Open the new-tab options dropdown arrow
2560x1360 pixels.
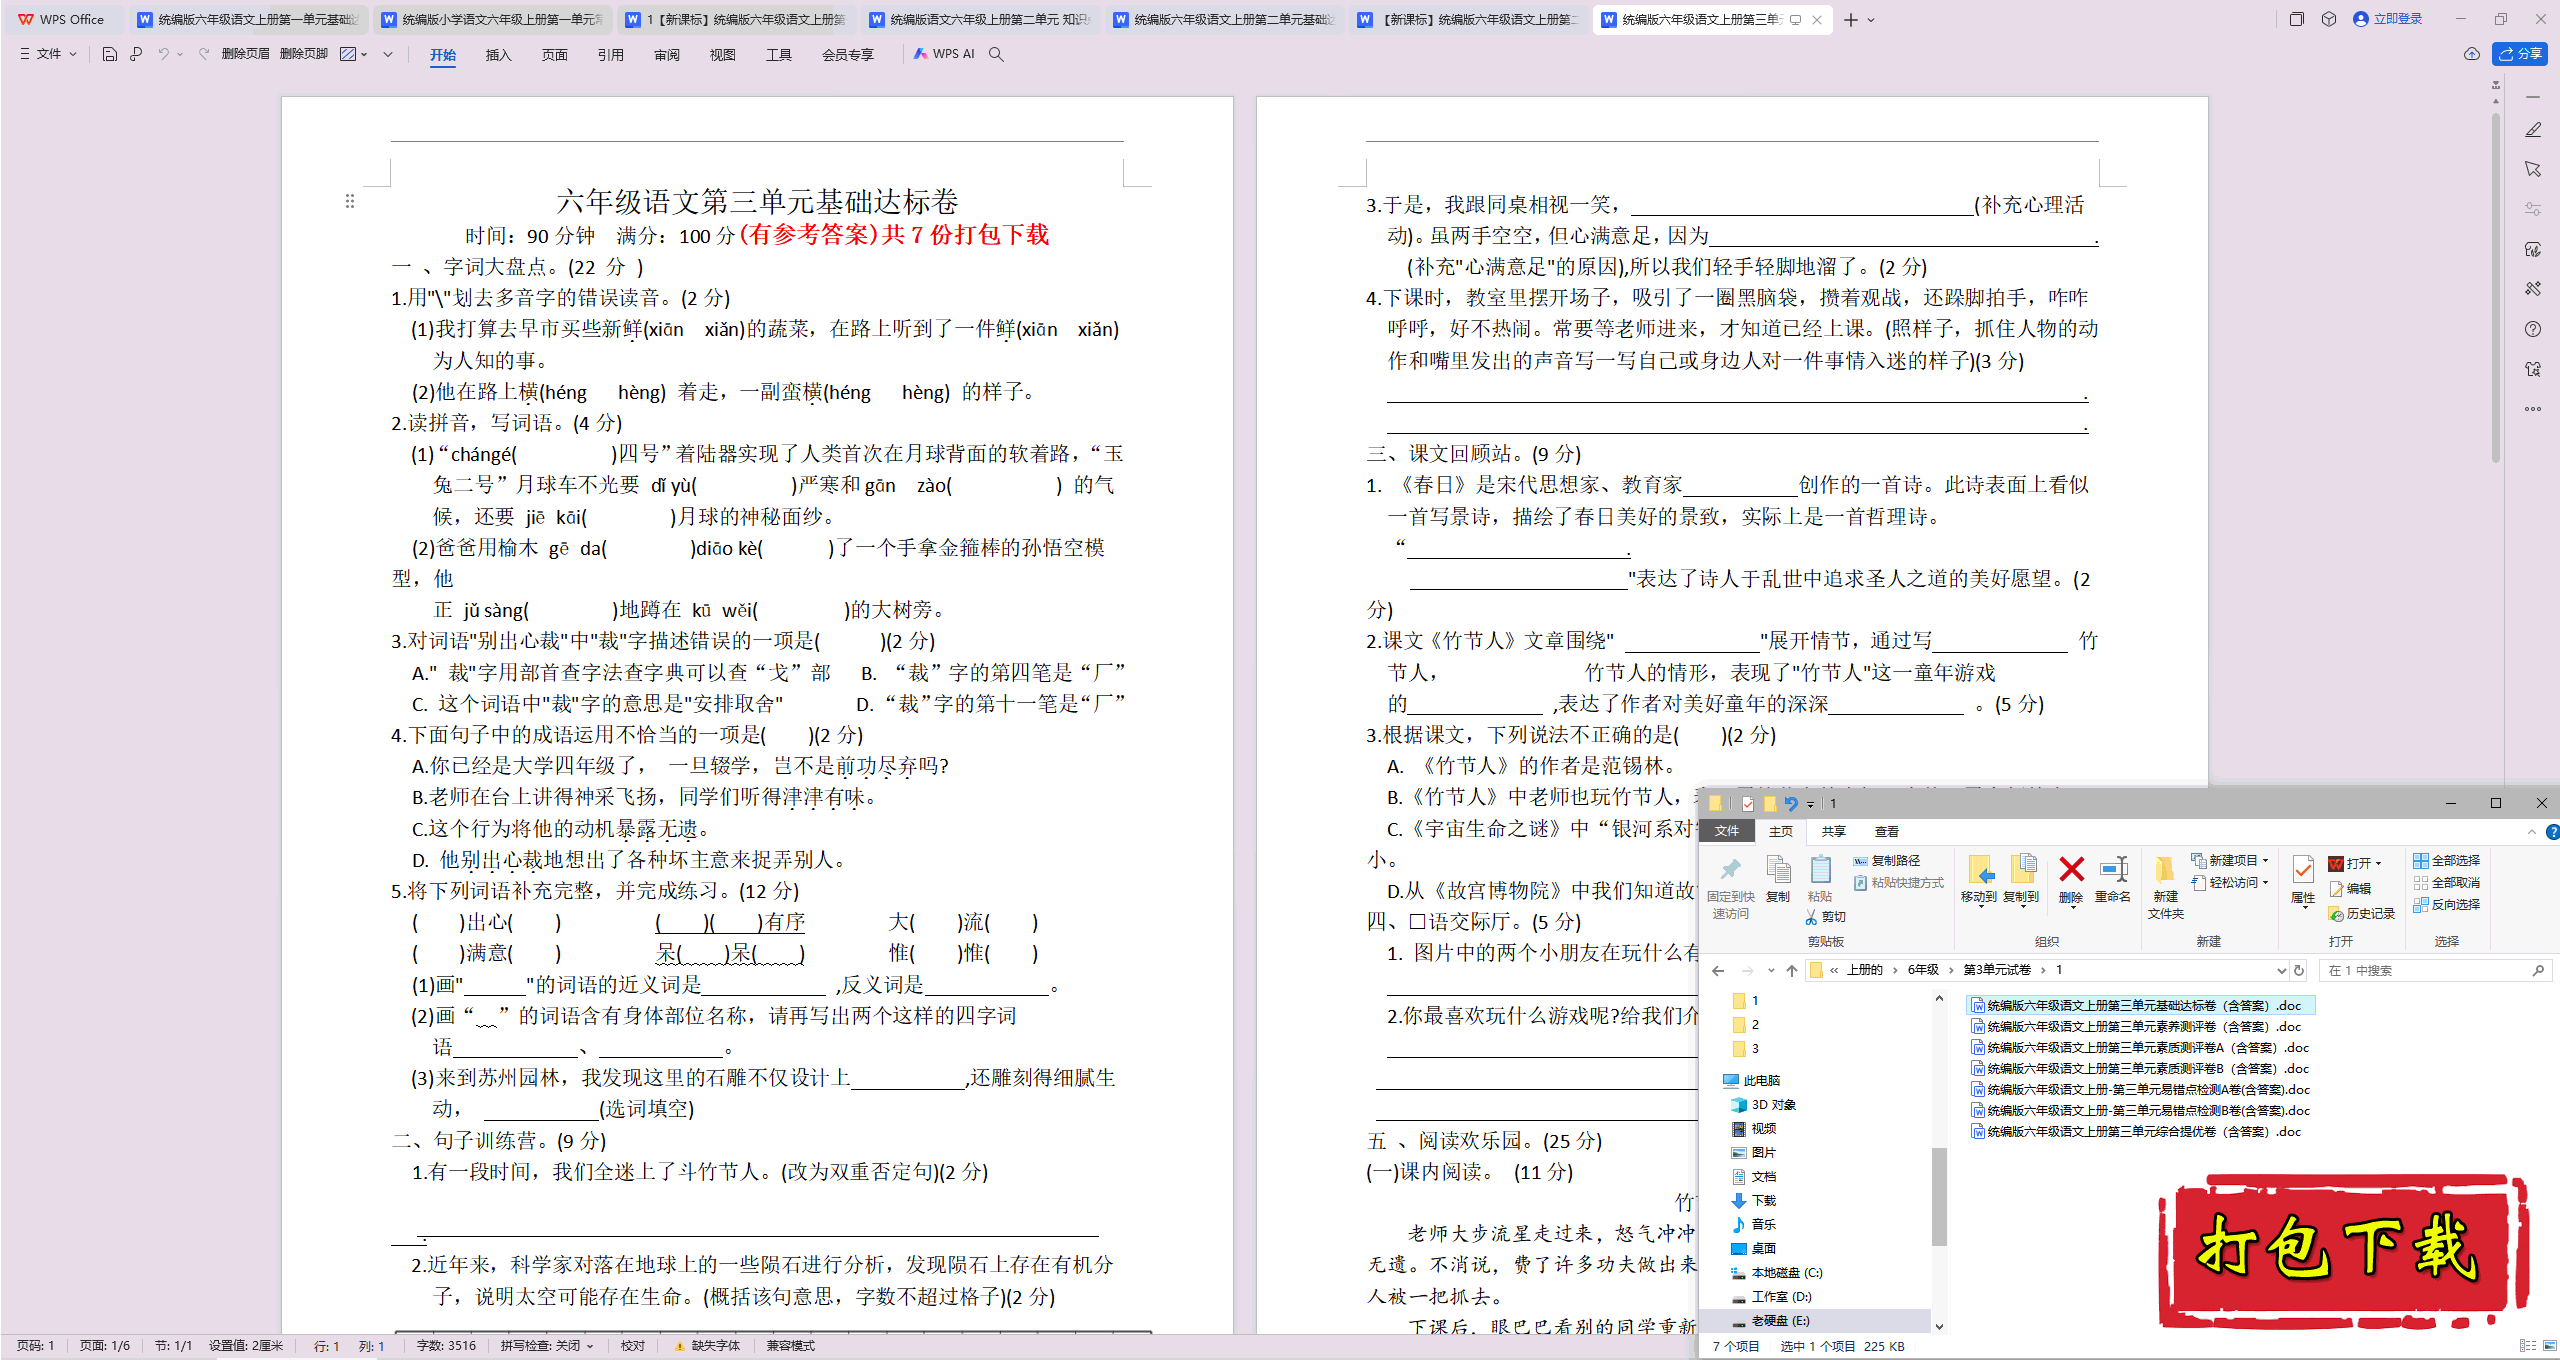pyautogui.click(x=1871, y=19)
